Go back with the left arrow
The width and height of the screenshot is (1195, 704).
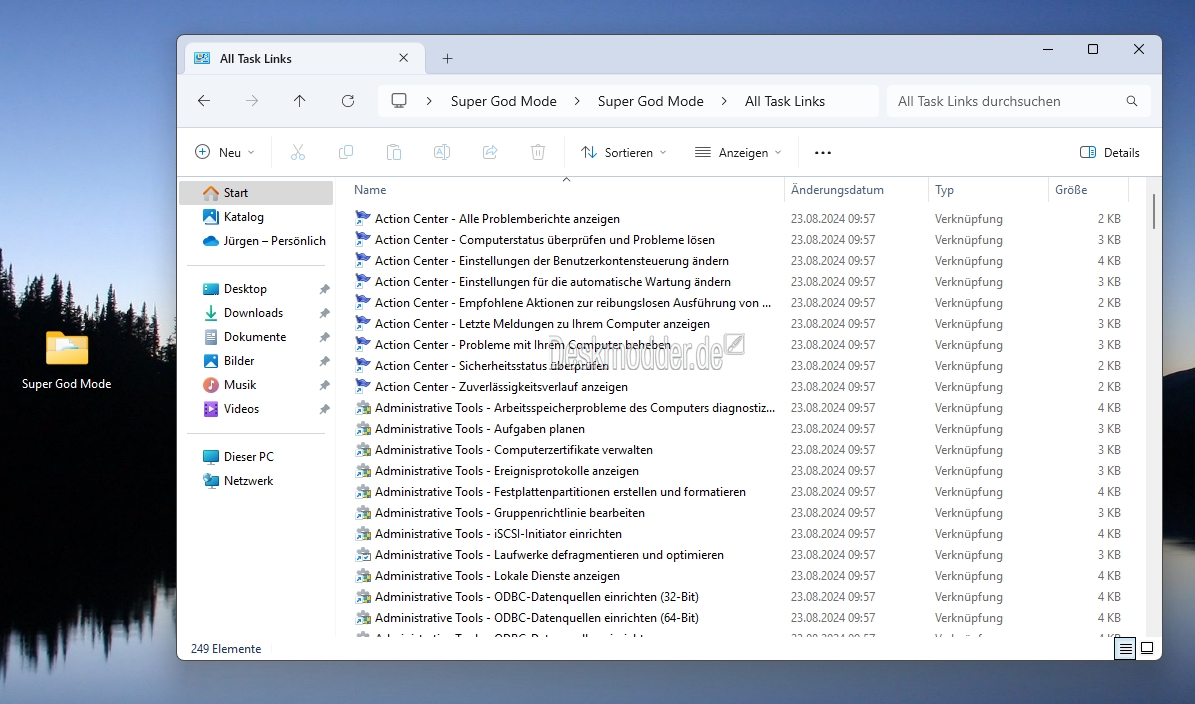pyautogui.click(x=203, y=101)
